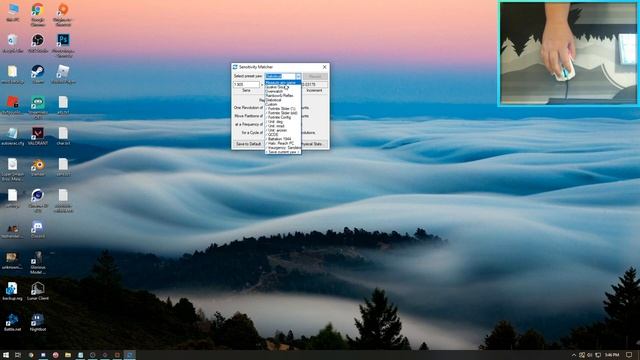Choose 'Quake/Source' from the preset yaw list

283,87
